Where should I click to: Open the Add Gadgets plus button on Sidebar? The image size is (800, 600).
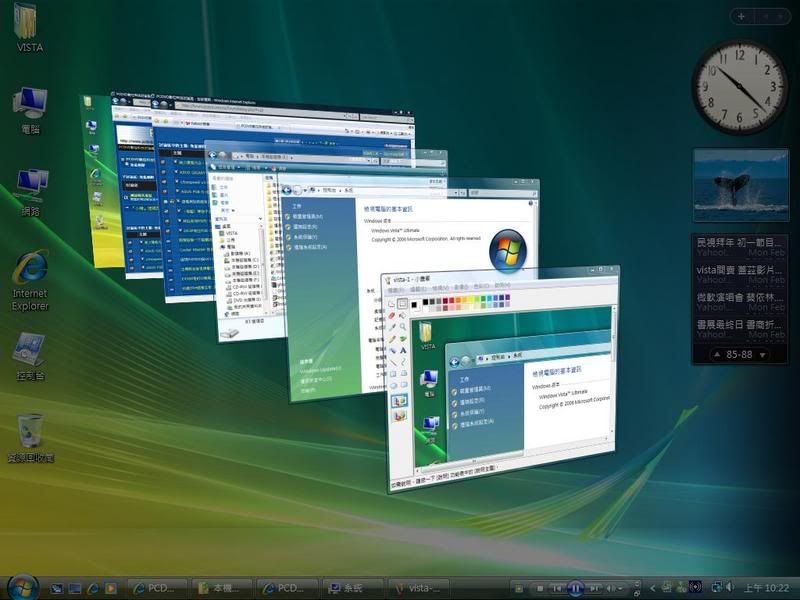tap(741, 17)
